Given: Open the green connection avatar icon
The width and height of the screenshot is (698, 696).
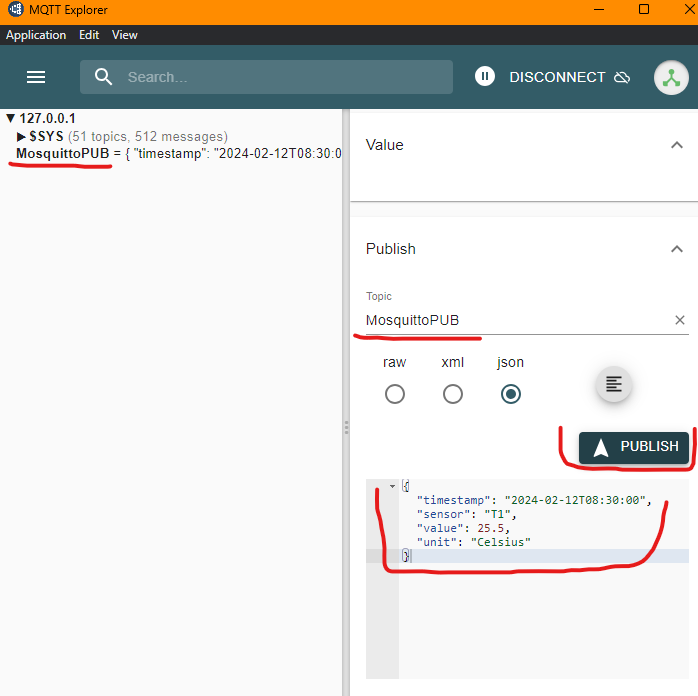Looking at the screenshot, I should 671,77.
